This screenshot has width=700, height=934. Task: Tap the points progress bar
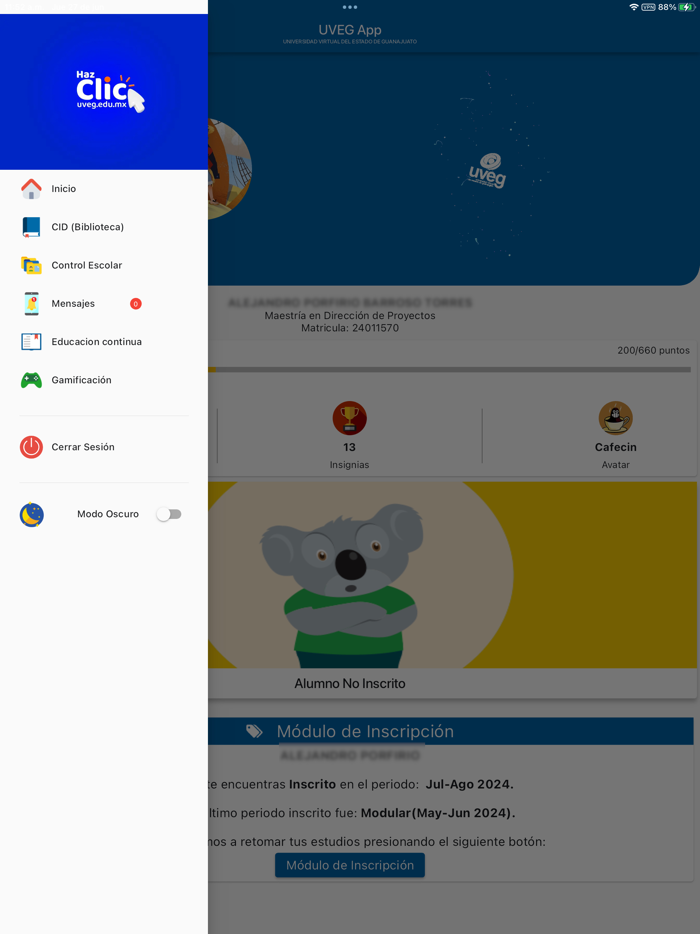[450, 370]
